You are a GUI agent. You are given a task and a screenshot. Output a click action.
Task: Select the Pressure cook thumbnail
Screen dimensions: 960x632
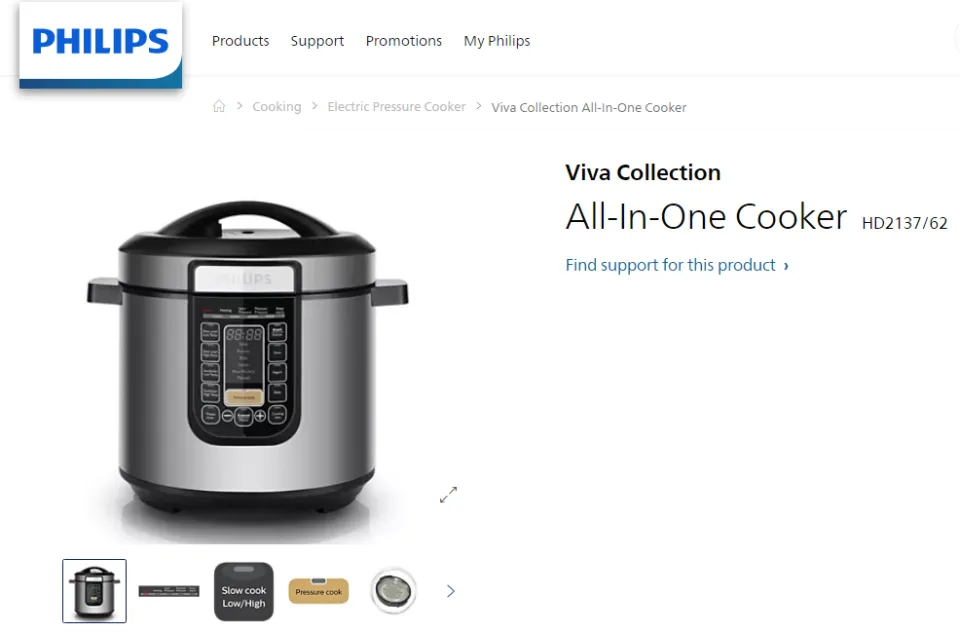tap(318, 591)
